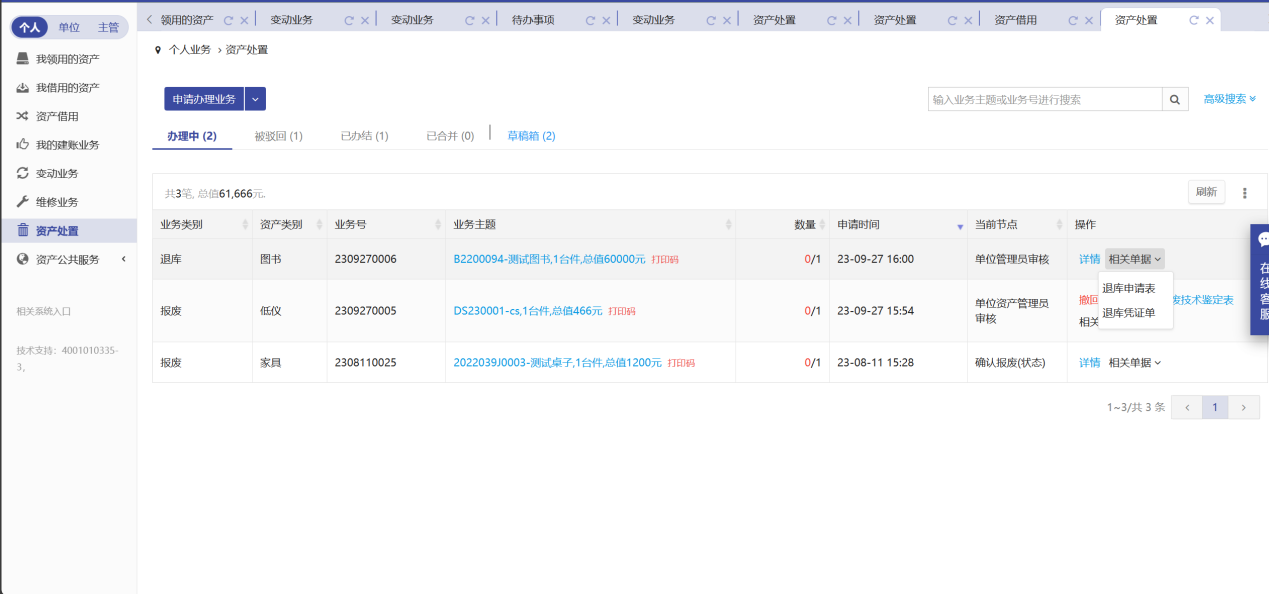This screenshot has height=594, width=1269.
Task: Open the three-dot table options menu
Action: (x=1245, y=193)
